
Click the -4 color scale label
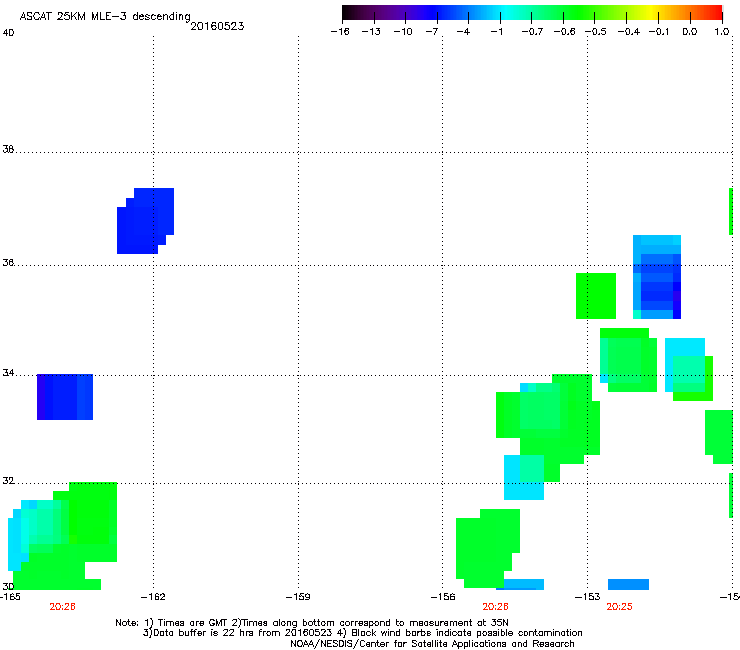tap(463, 32)
